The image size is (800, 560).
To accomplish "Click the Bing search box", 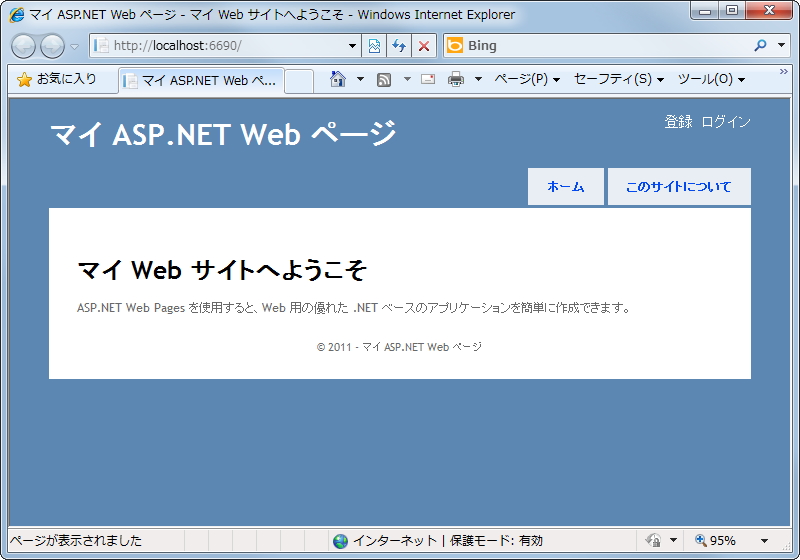I will point(597,46).
